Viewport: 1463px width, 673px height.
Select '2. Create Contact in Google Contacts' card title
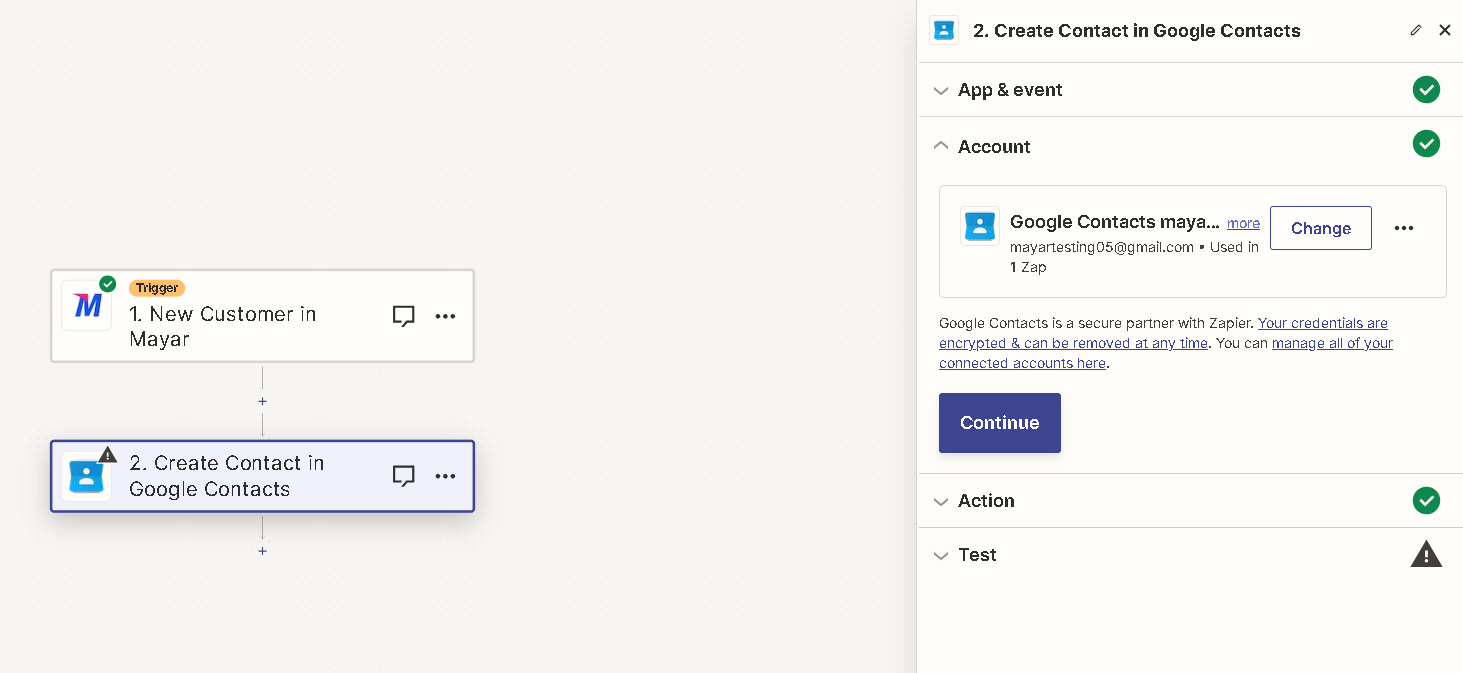coord(226,476)
